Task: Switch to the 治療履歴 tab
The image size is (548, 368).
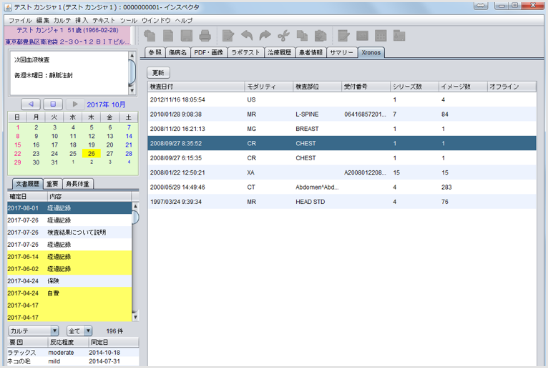Action: point(280,52)
